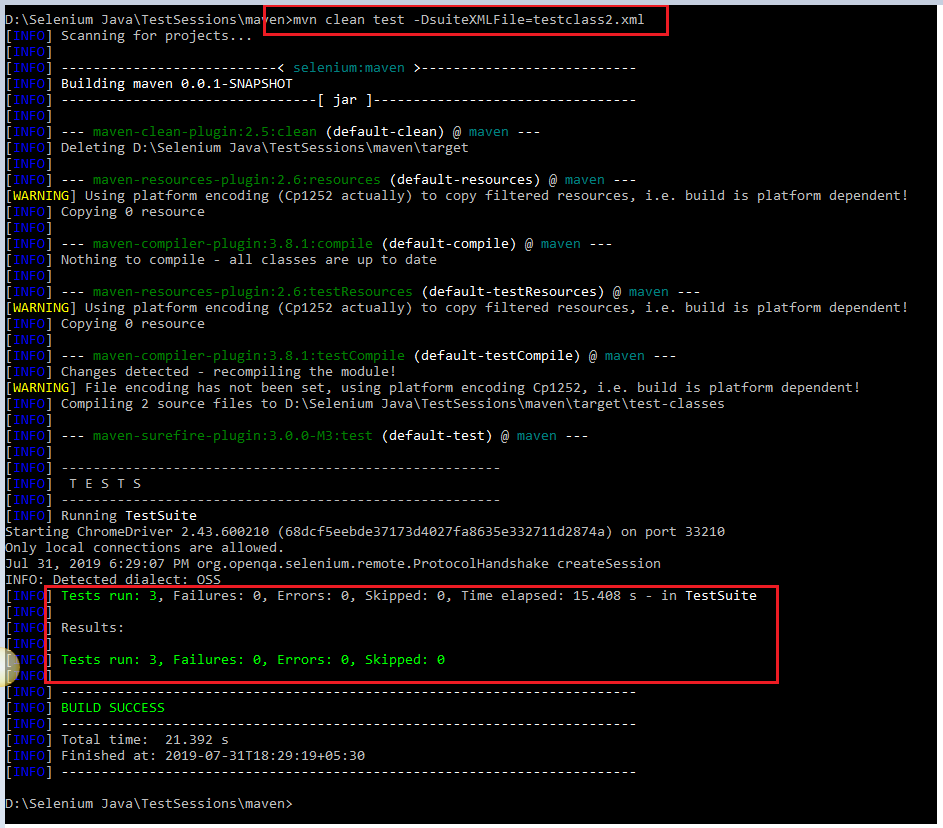Select the selenium:maven project header line
943x828 pixels.
[x=350, y=67]
